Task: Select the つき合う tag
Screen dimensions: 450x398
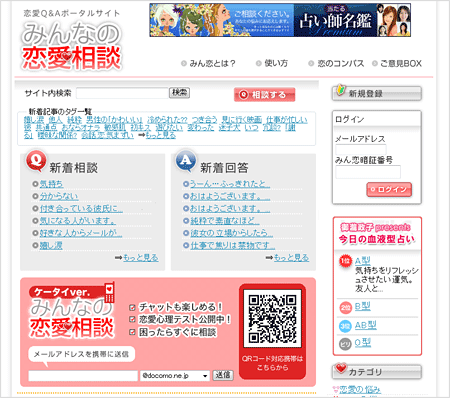Action: 205,120
